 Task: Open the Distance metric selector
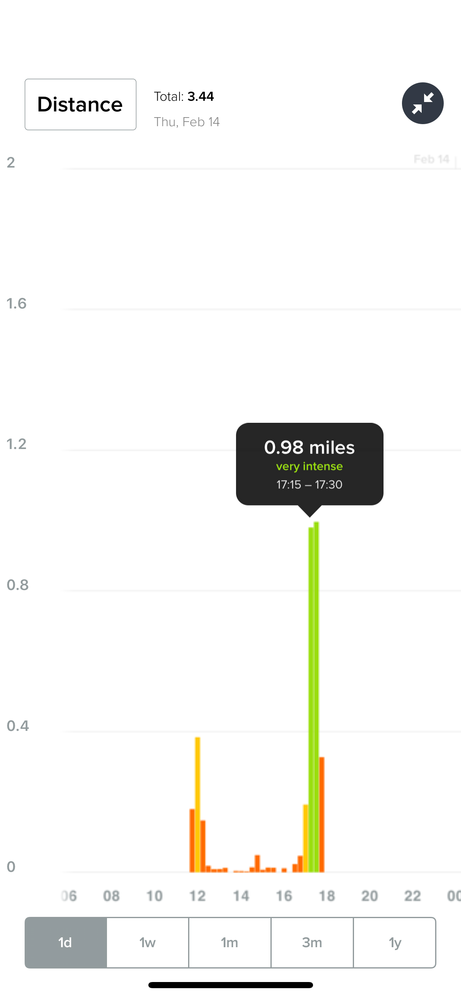coord(80,104)
